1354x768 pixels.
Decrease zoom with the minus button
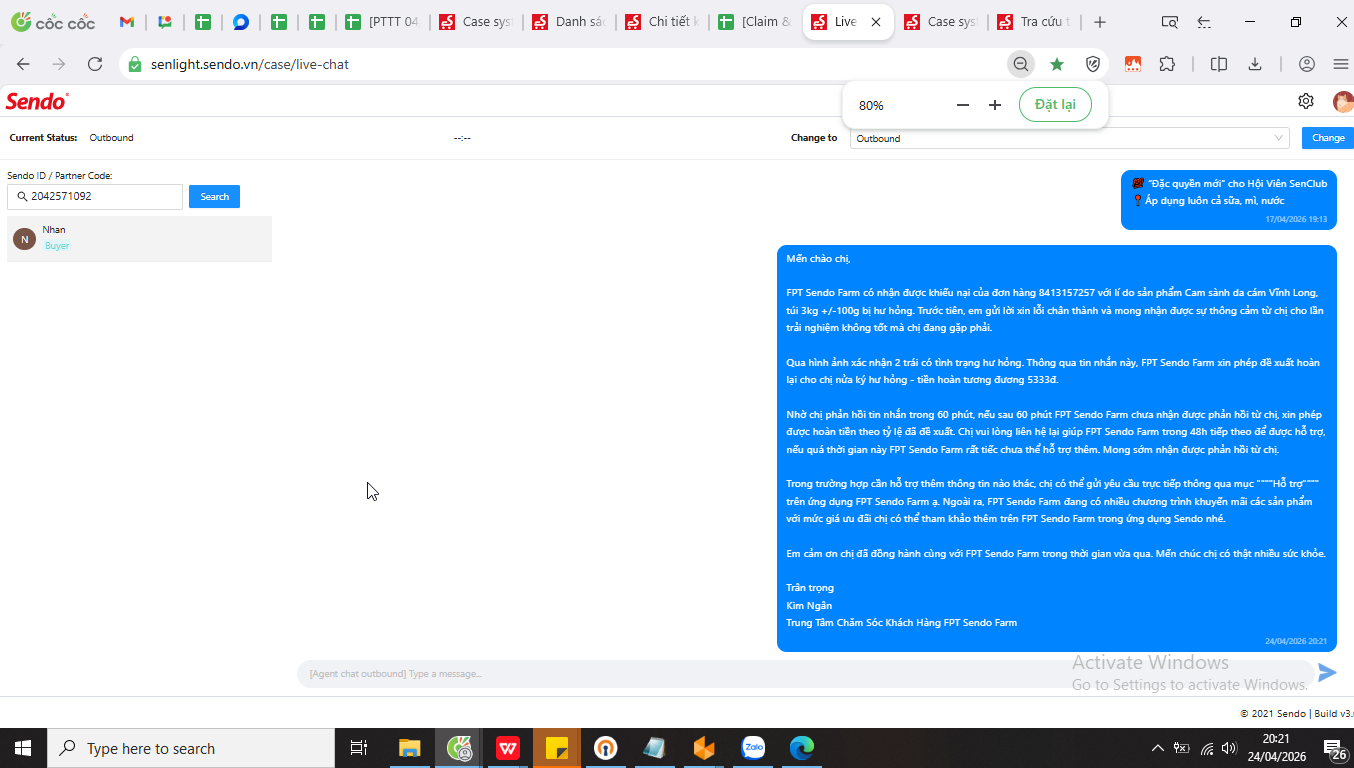pyautogui.click(x=963, y=105)
